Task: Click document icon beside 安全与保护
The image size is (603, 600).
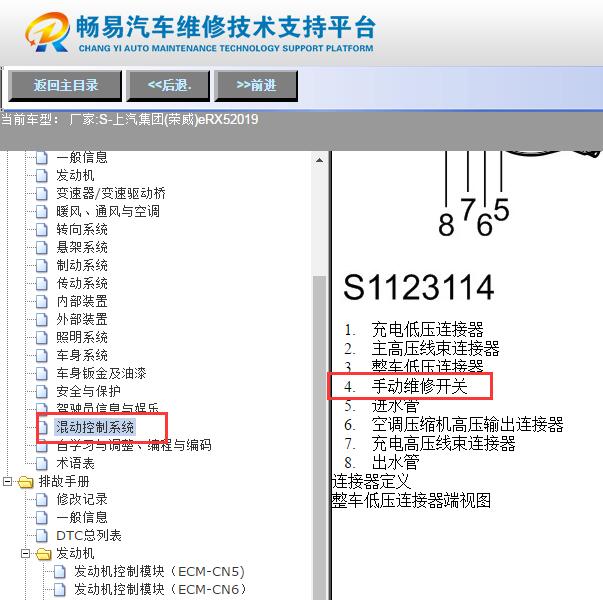Action: click(x=42, y=392)
